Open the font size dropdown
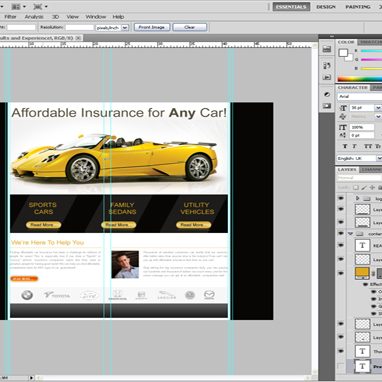Viewport: 382px width, 382px height. (378, 108)
